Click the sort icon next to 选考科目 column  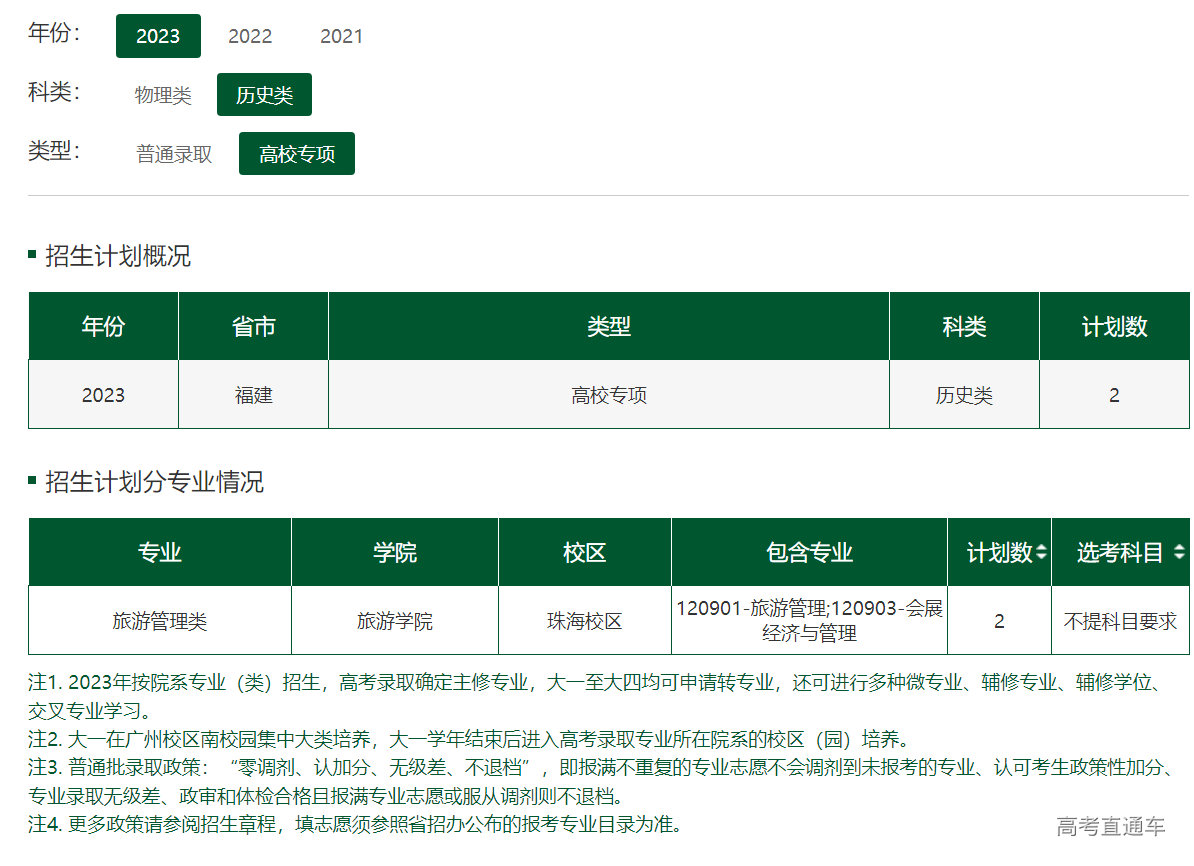click(x=1179, y=552)
